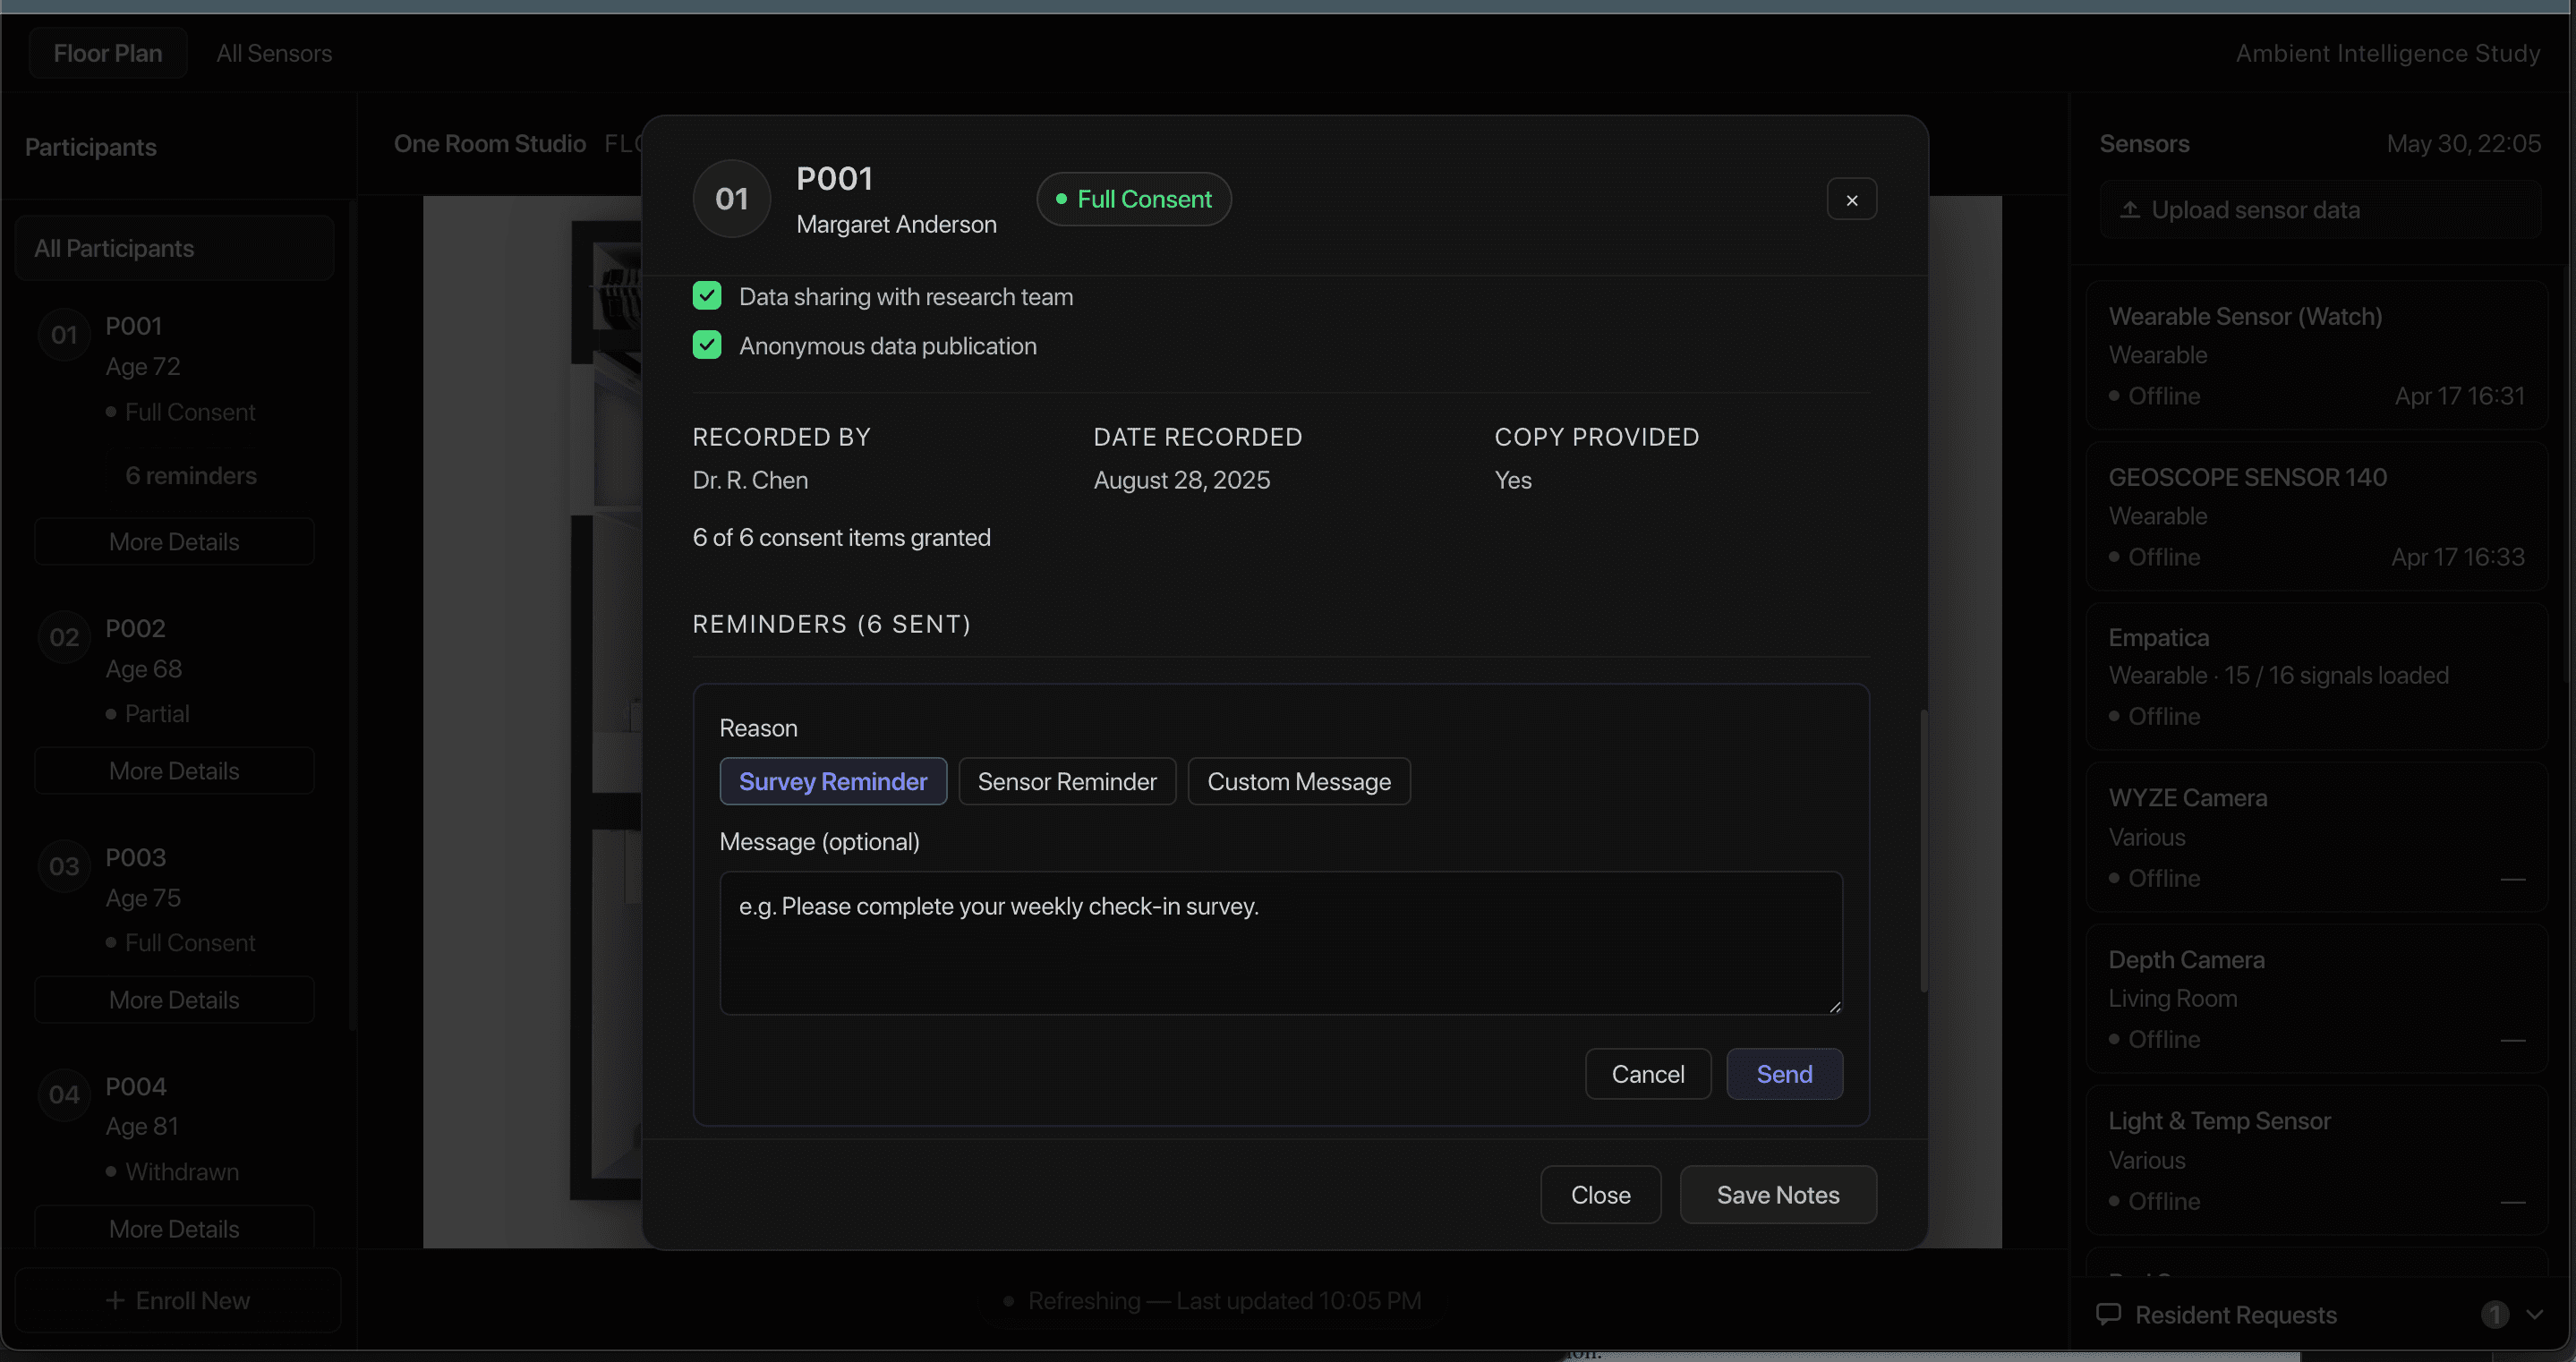Screen dimensions: 2576x1362
Task: Click the Margaret Anderson name
Action: point(896,224)
